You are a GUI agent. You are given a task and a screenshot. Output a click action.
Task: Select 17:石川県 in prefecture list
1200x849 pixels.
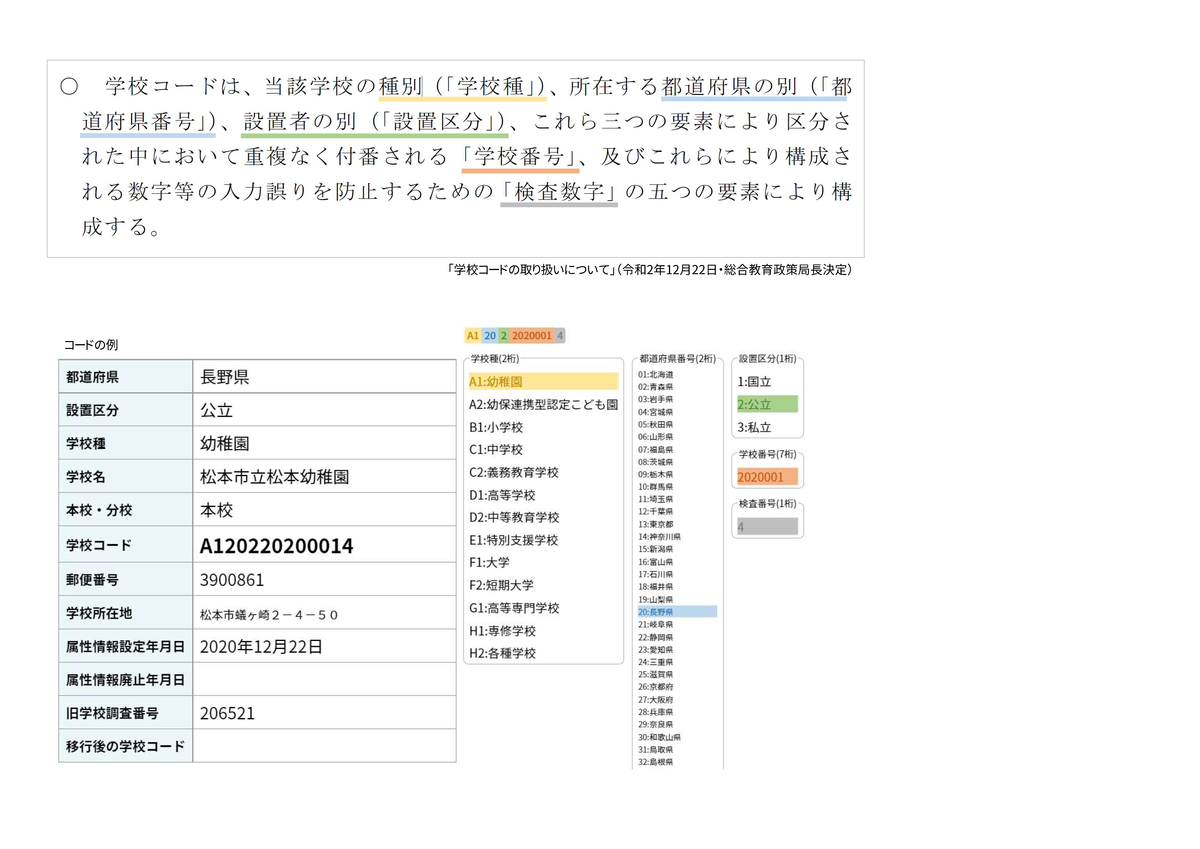655,574
